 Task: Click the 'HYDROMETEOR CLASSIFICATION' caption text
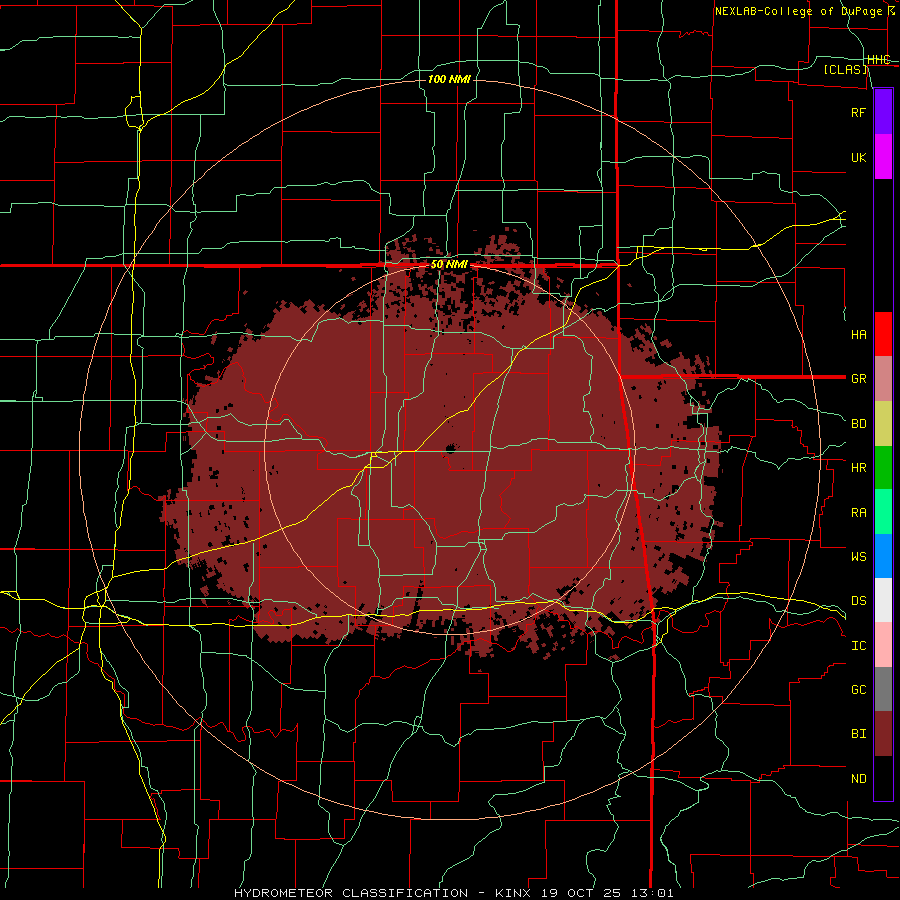click(x=351, y=893)
